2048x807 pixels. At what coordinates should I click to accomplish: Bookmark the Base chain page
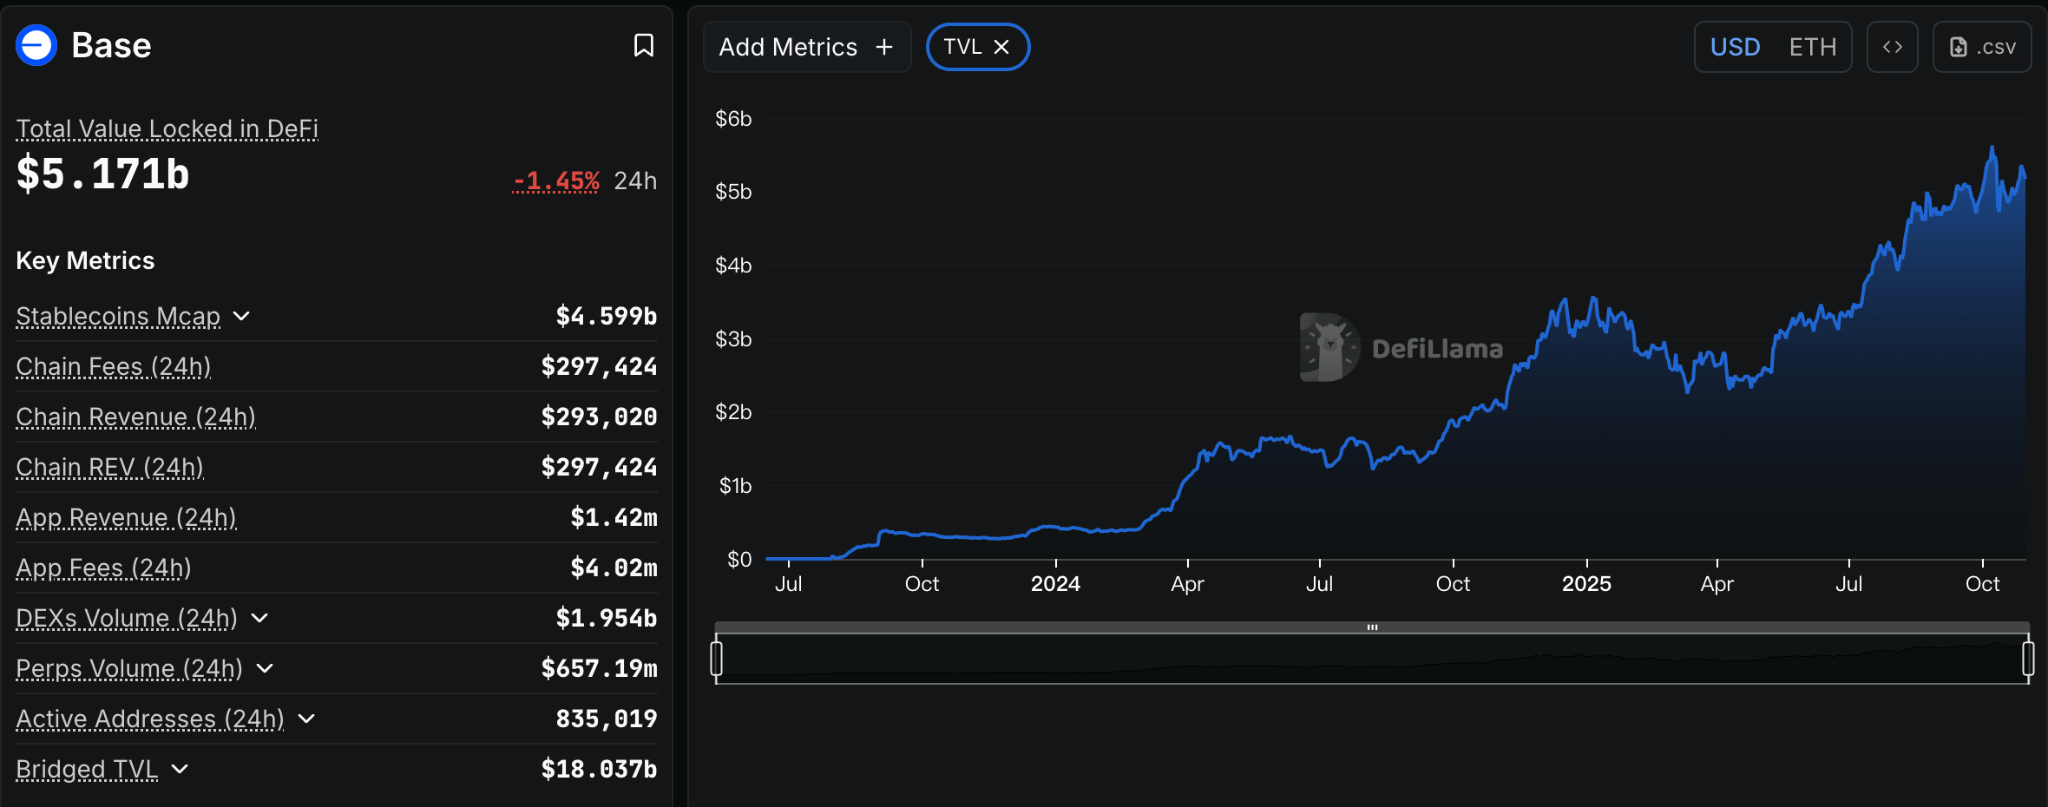(644, 45)
